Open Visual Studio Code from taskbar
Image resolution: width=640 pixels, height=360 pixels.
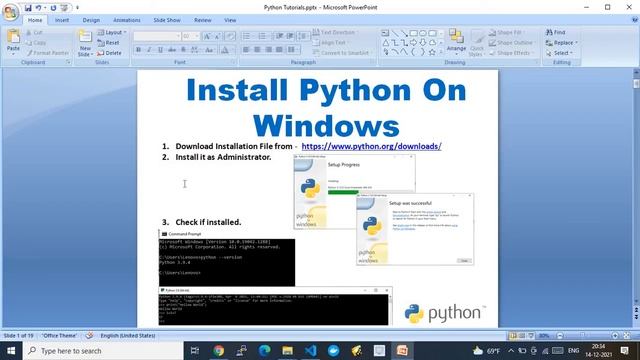coord(310,351)
